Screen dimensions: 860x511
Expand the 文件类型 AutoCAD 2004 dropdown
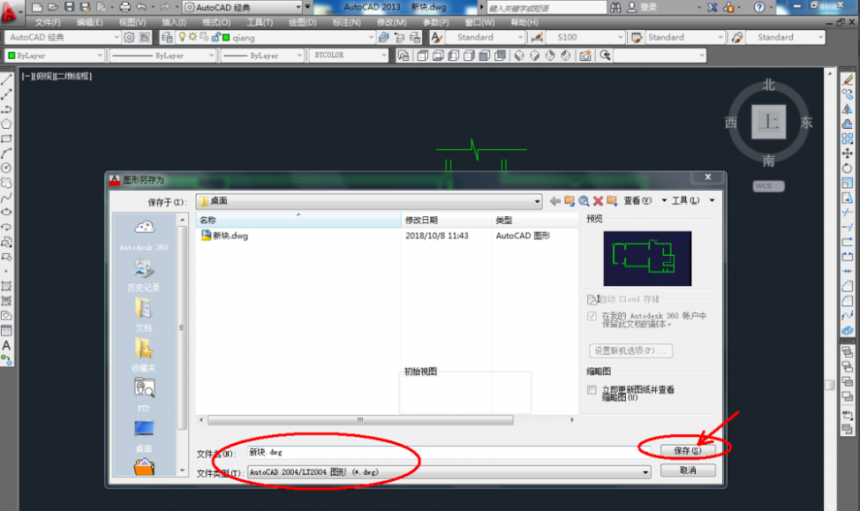click(645, 472)
